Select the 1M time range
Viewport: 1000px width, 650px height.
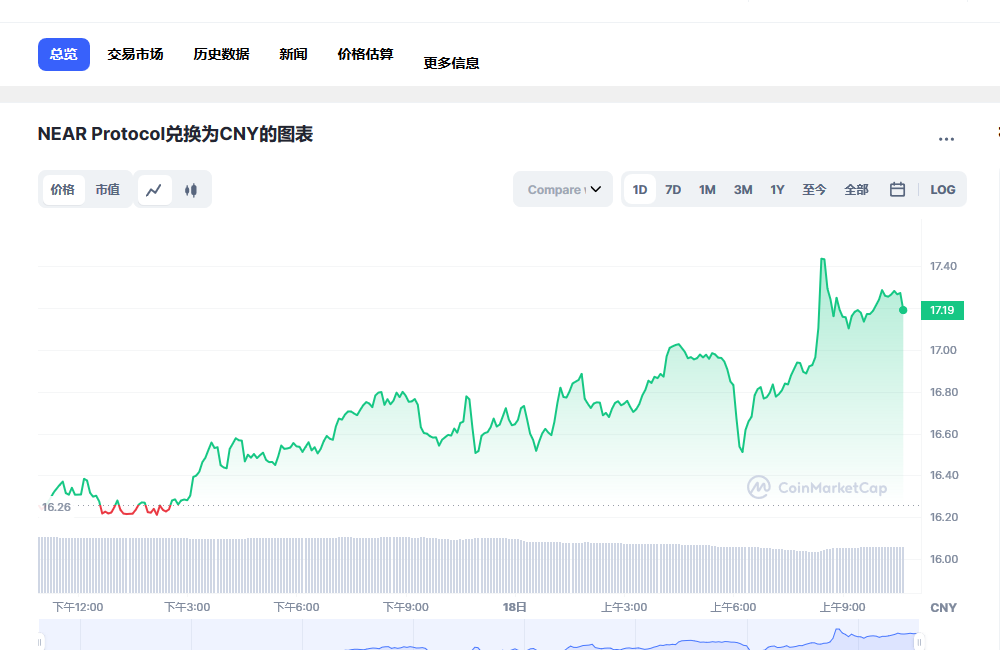click(x=707, y=189)
